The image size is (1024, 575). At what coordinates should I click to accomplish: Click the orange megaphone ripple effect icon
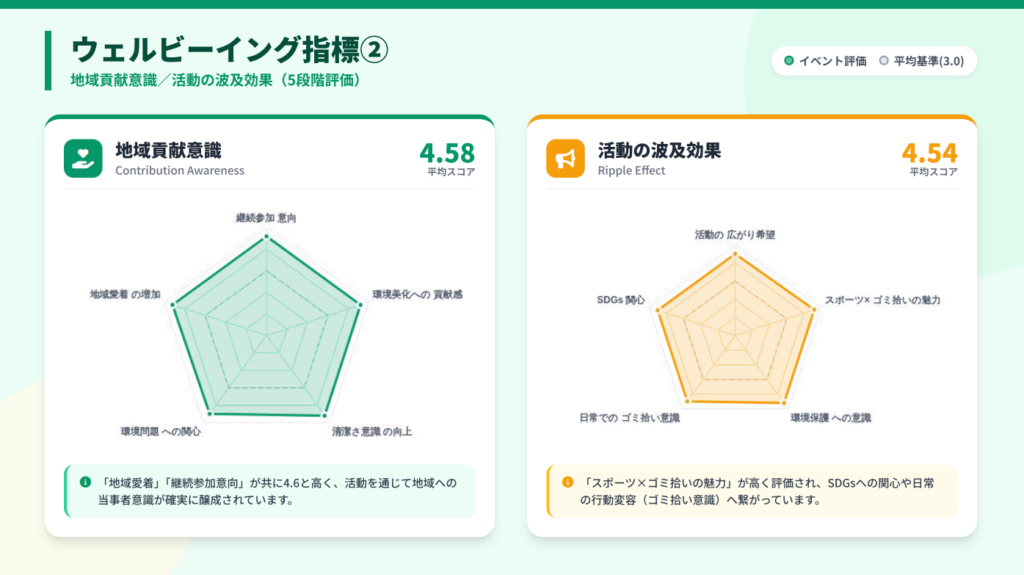point(565,158)
